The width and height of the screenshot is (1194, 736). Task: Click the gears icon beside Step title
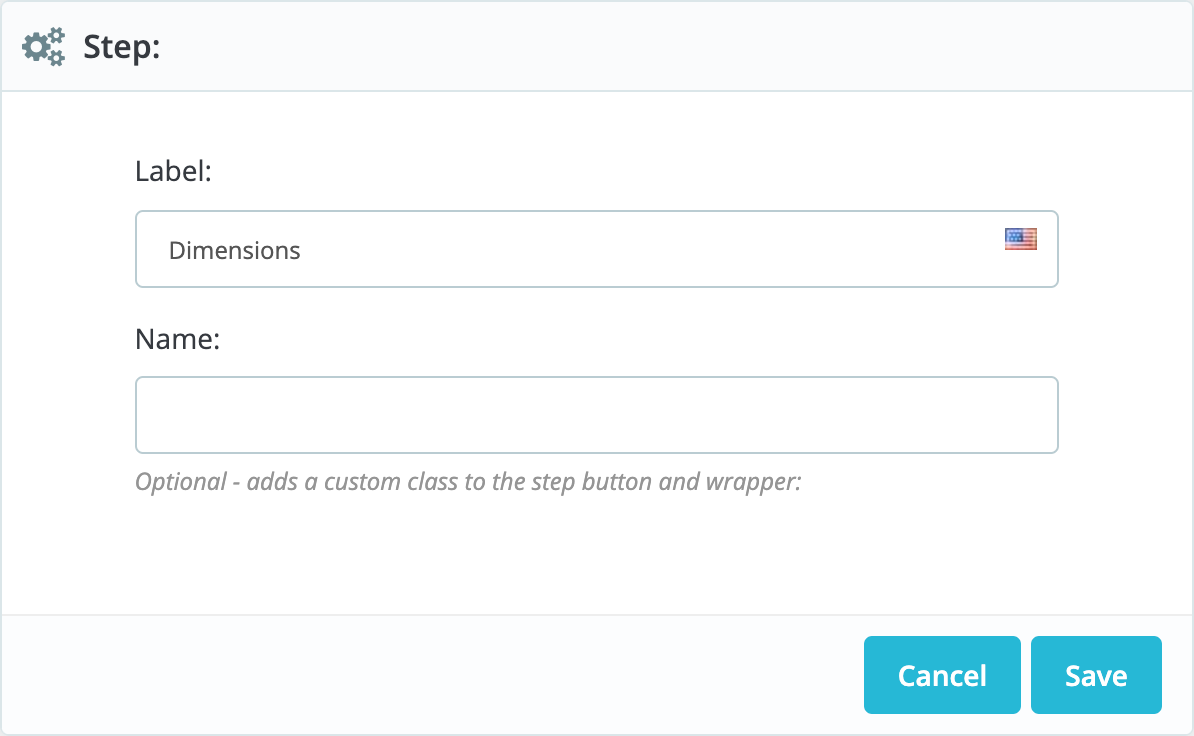(43, 47)
